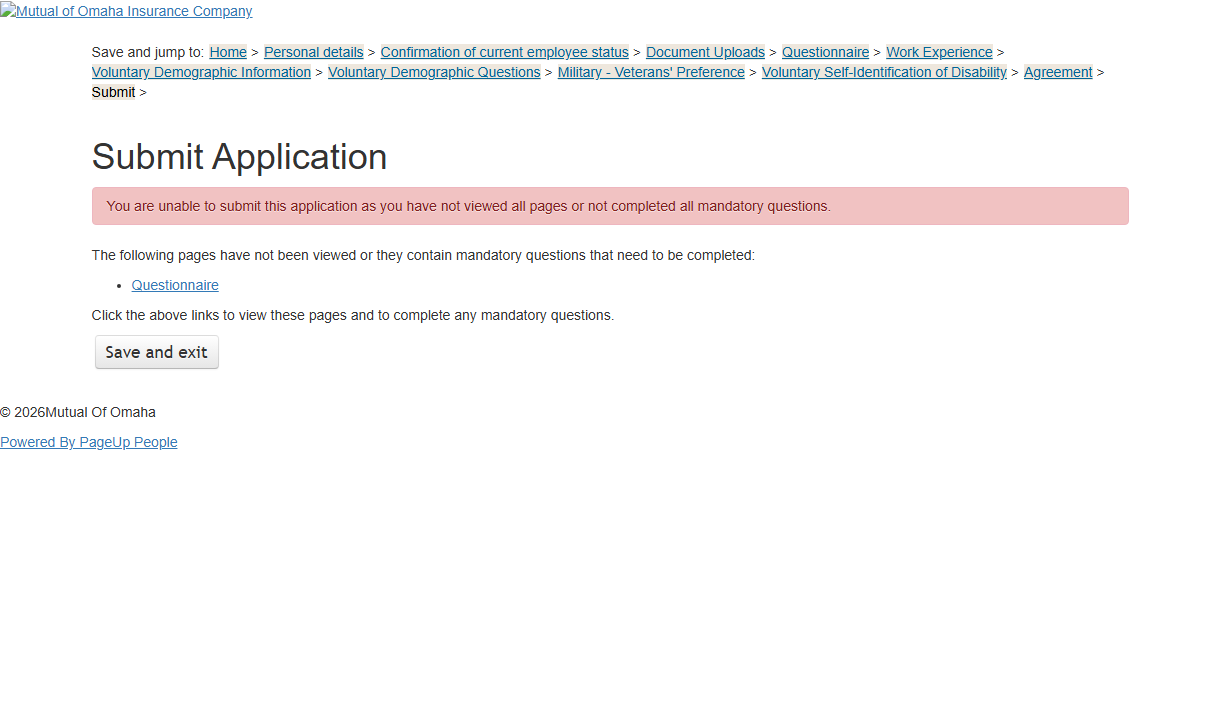Click the Submit Application heading

click(x=239, y=157)
